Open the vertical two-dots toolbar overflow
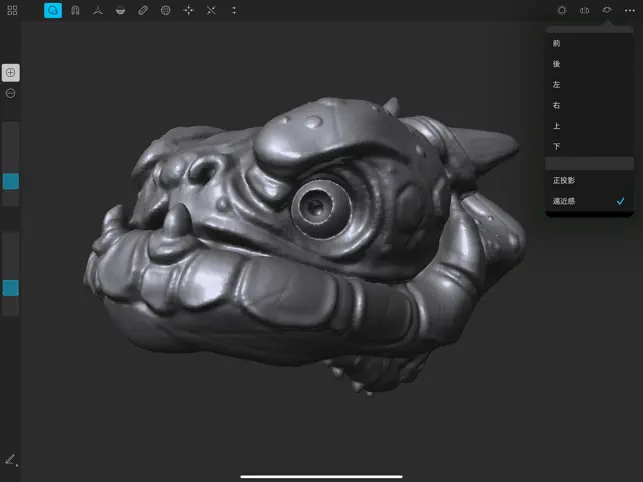This screenshot has width=643, height=482. click(x=234, y=10)
